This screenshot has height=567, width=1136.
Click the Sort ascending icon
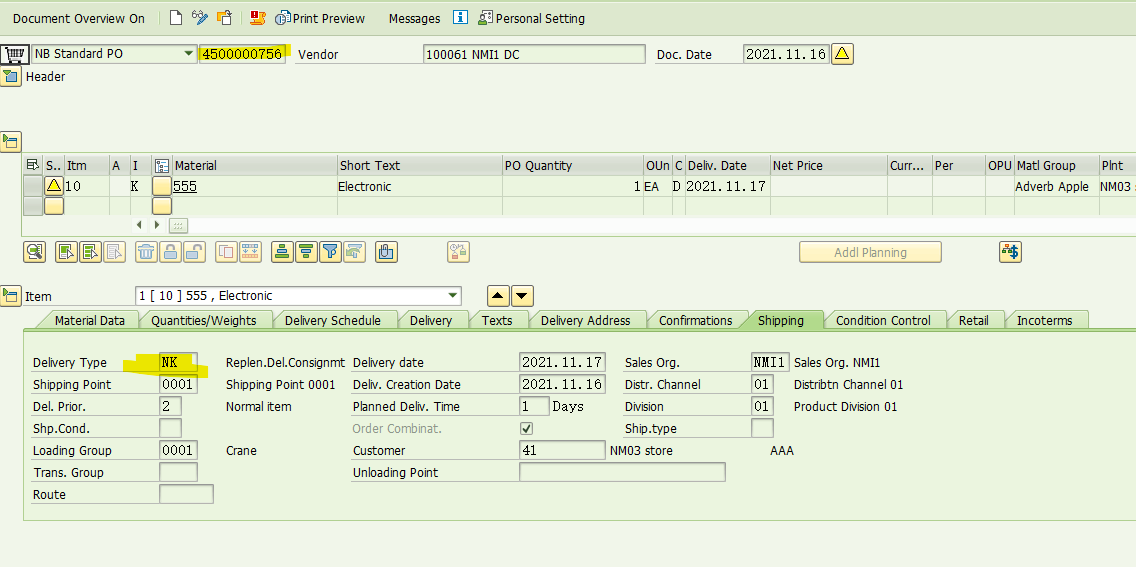pyautogui.click(x=283, y=252)
